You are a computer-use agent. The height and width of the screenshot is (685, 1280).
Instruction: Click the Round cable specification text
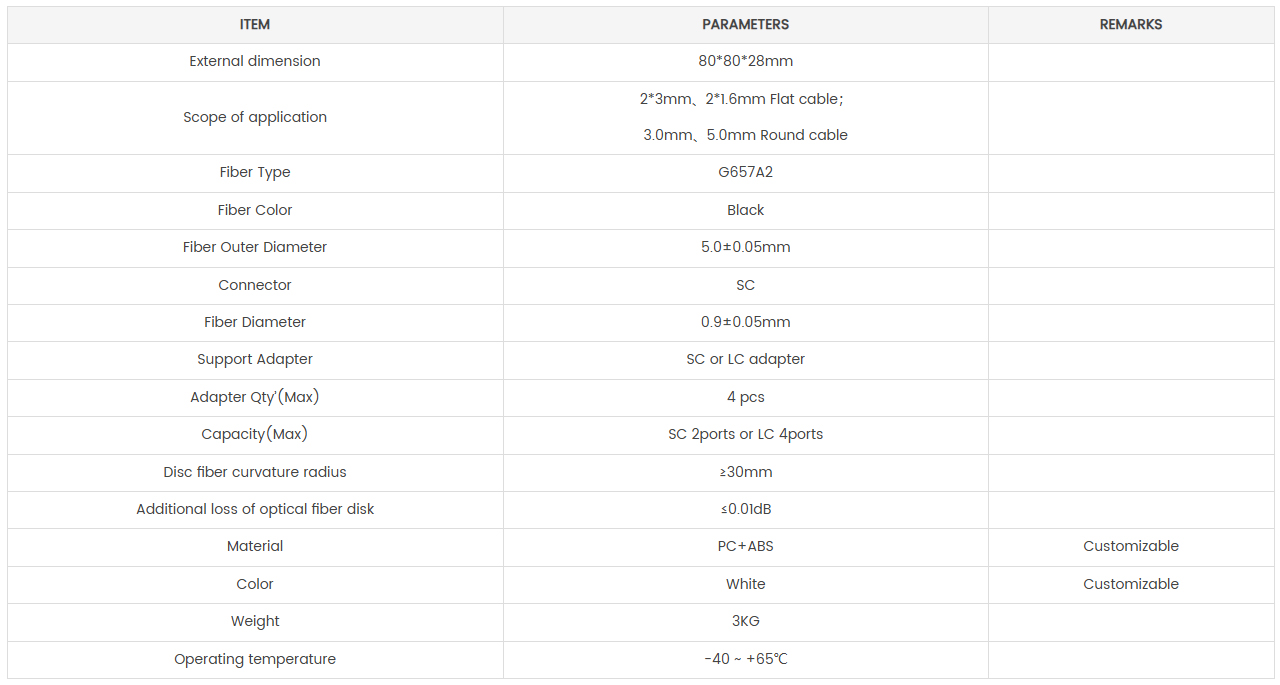[745, 135]
